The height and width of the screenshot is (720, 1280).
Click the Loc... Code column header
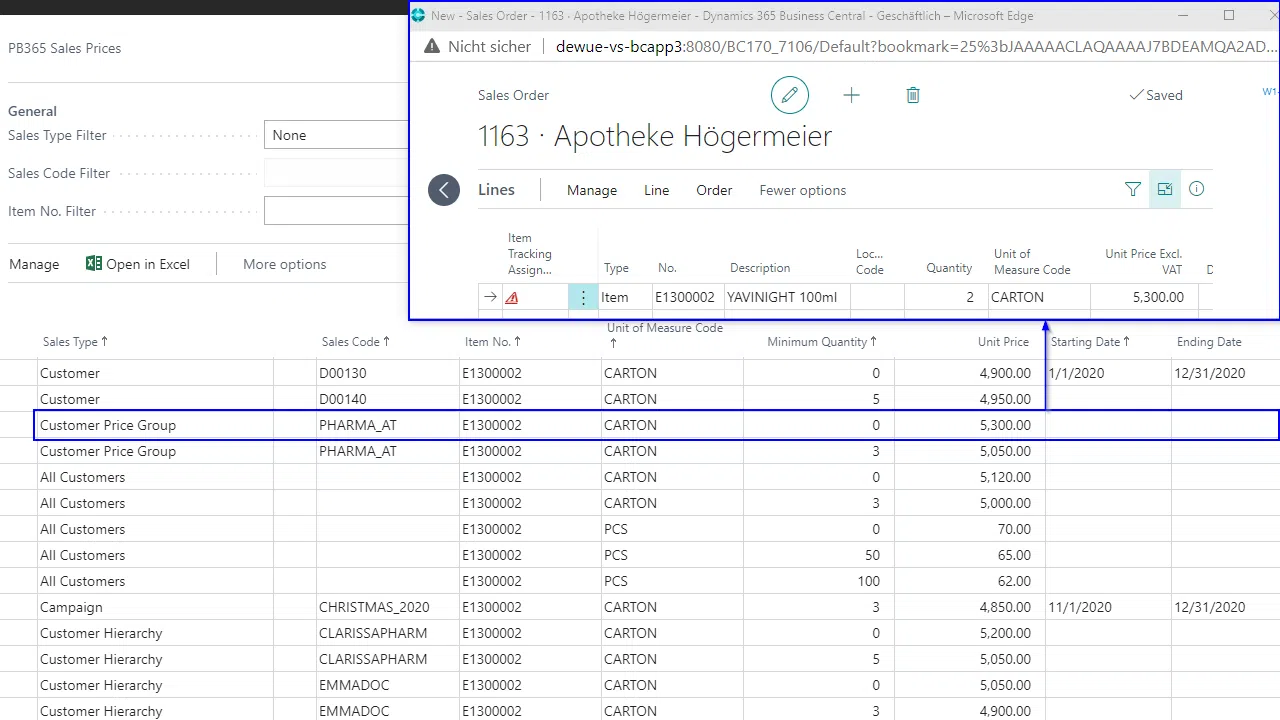pos(870,261)
